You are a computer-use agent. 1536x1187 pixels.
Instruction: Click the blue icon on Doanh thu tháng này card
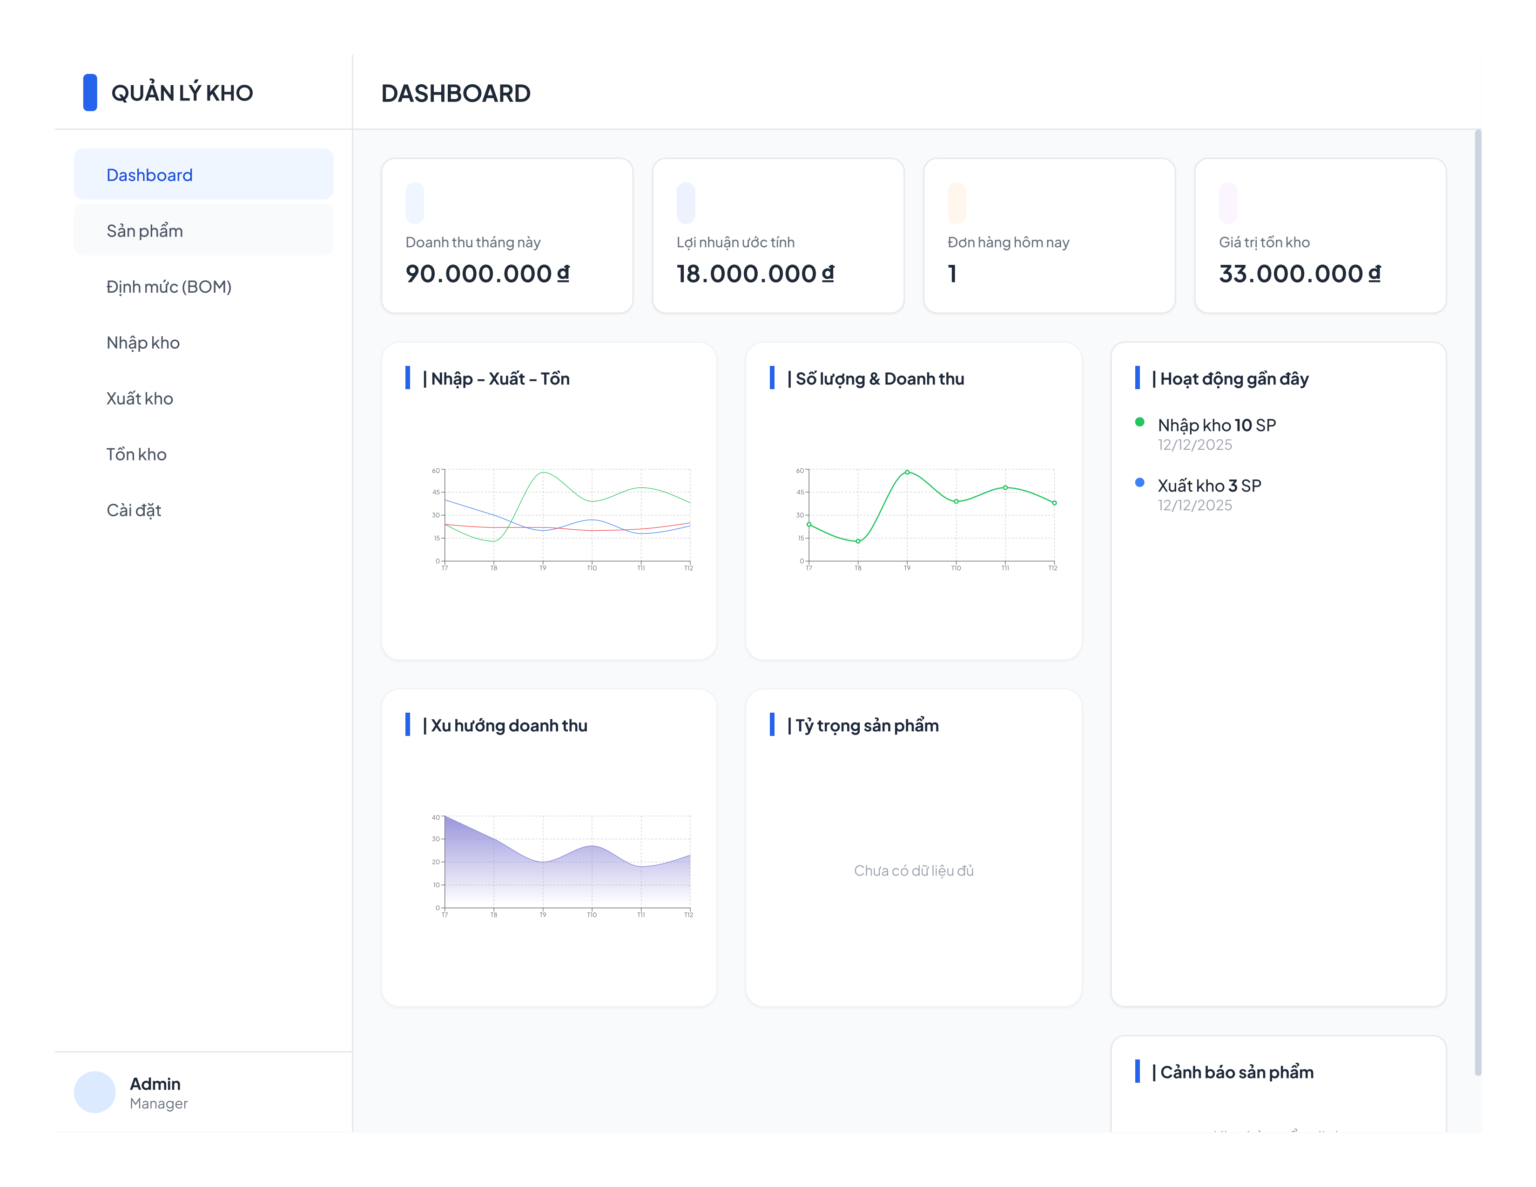coord(415,203)
